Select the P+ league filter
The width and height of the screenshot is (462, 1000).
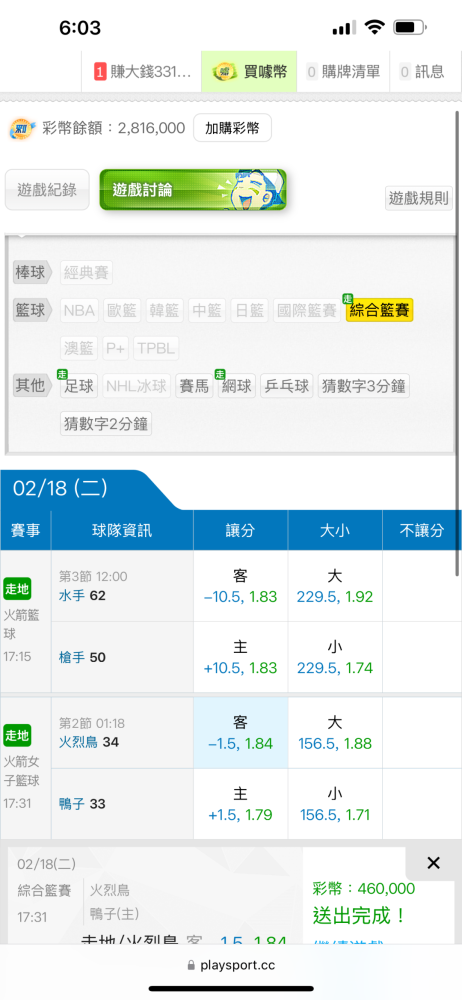(116, 349)
